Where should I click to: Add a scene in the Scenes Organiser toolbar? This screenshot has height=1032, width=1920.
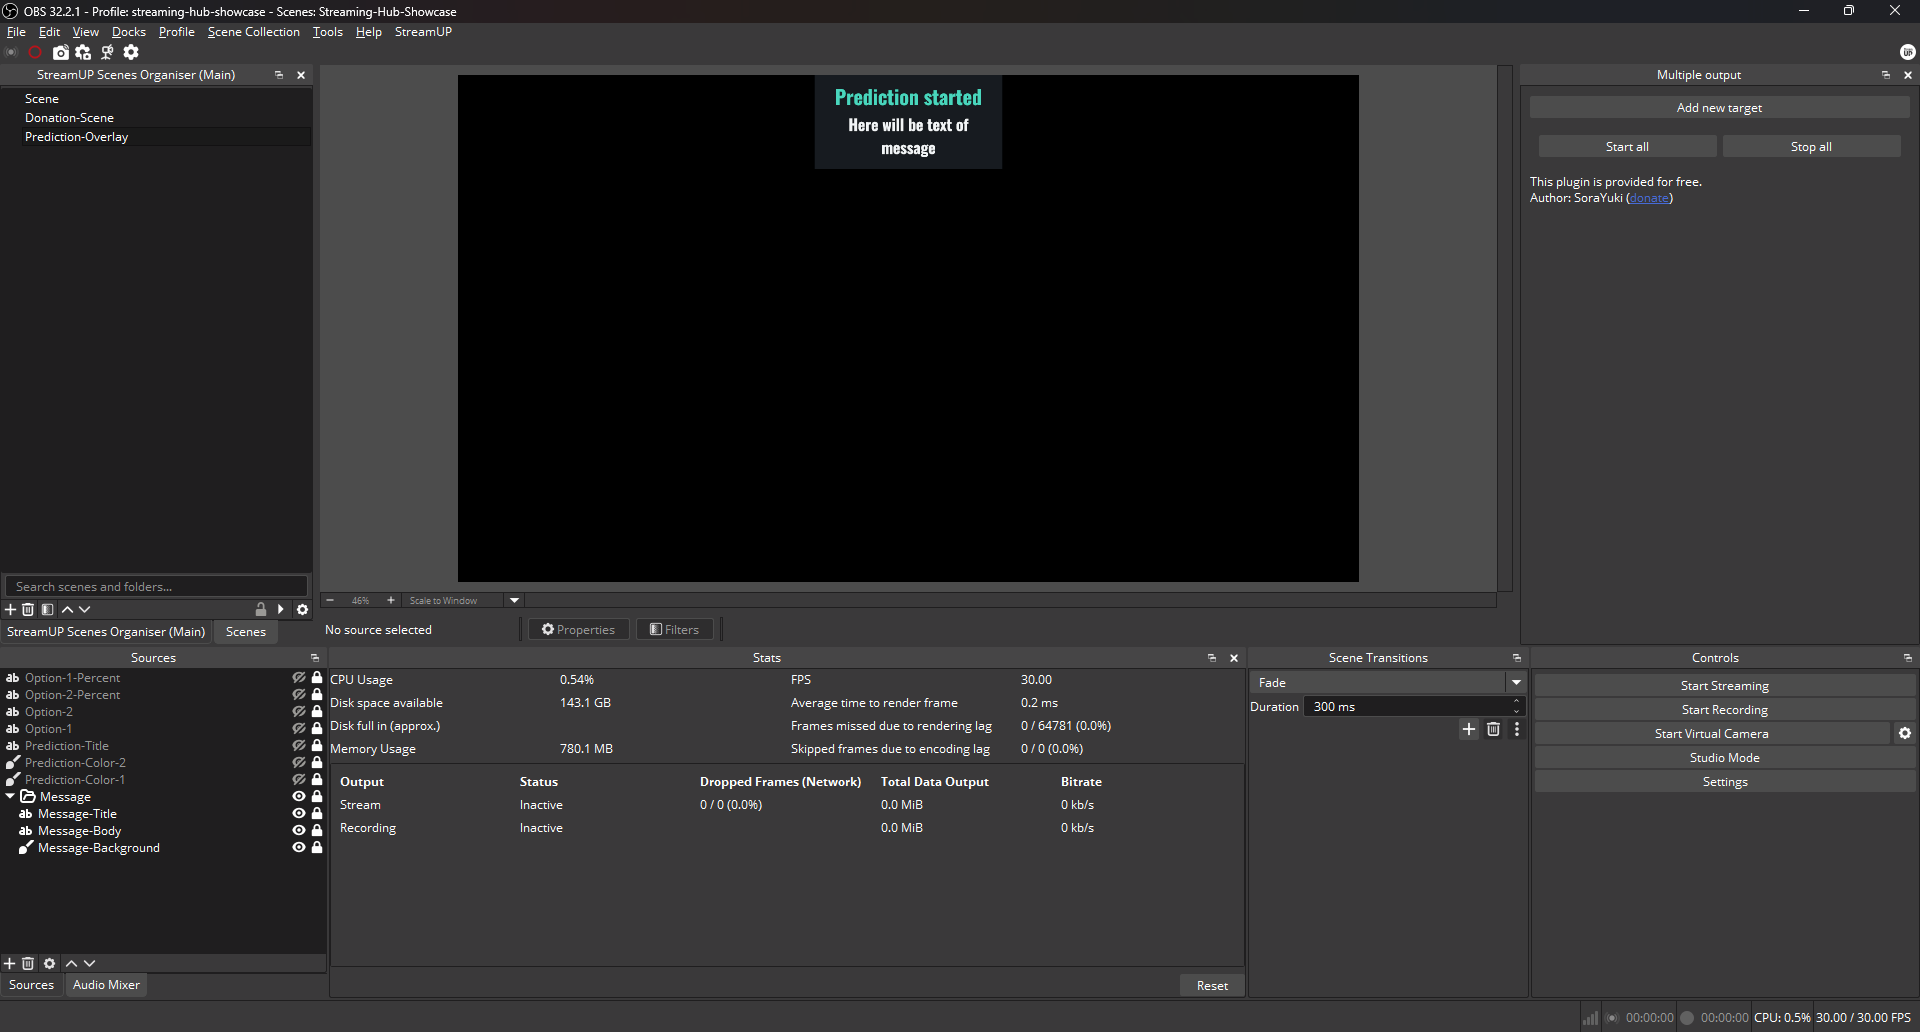[x=11, y=609]
